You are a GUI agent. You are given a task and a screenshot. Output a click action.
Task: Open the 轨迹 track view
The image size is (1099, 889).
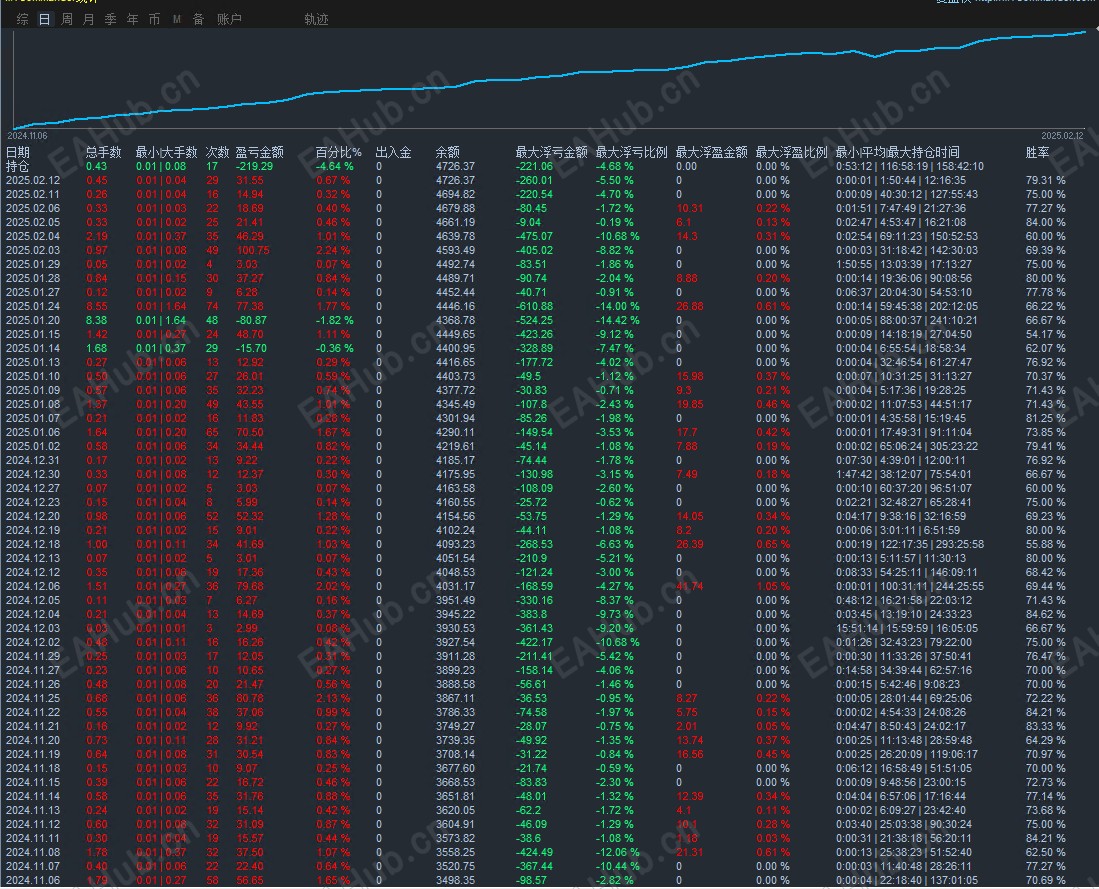(x=316, y=19)
